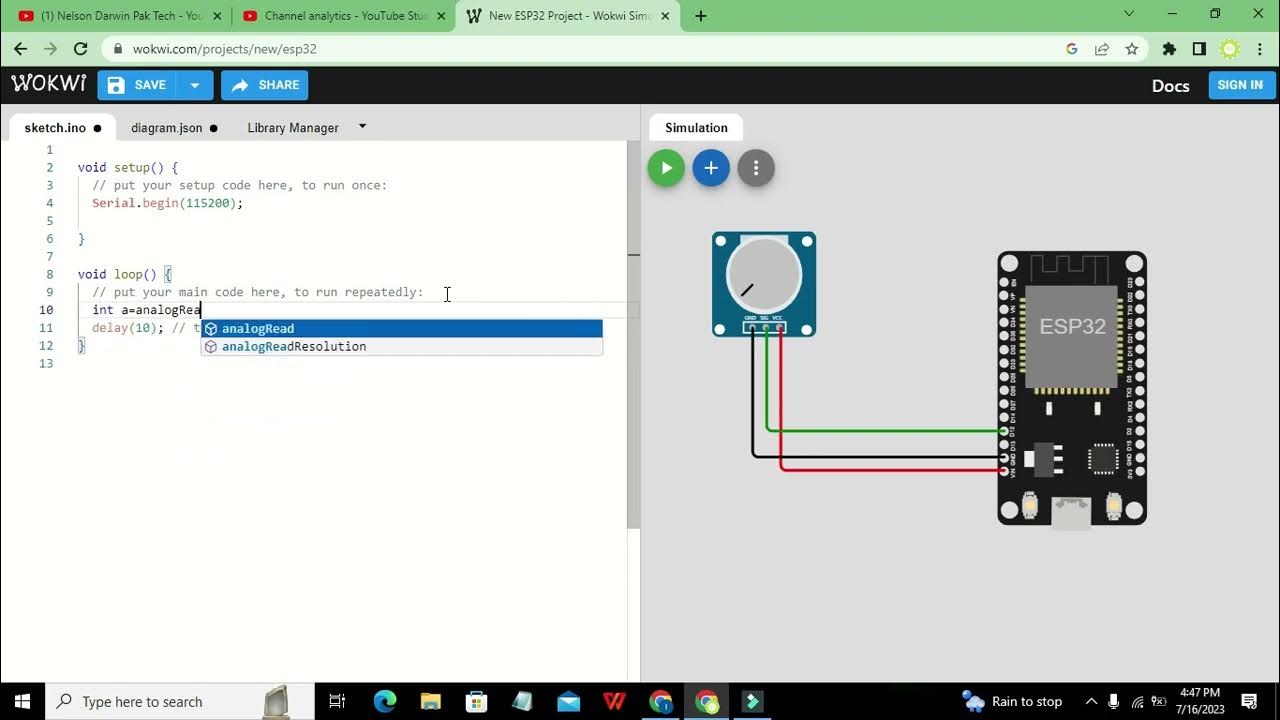Image resolution: width=1280 pixels, height=720 pixels.
Task: Open Task View on taskbar
Action: point(337,701)
